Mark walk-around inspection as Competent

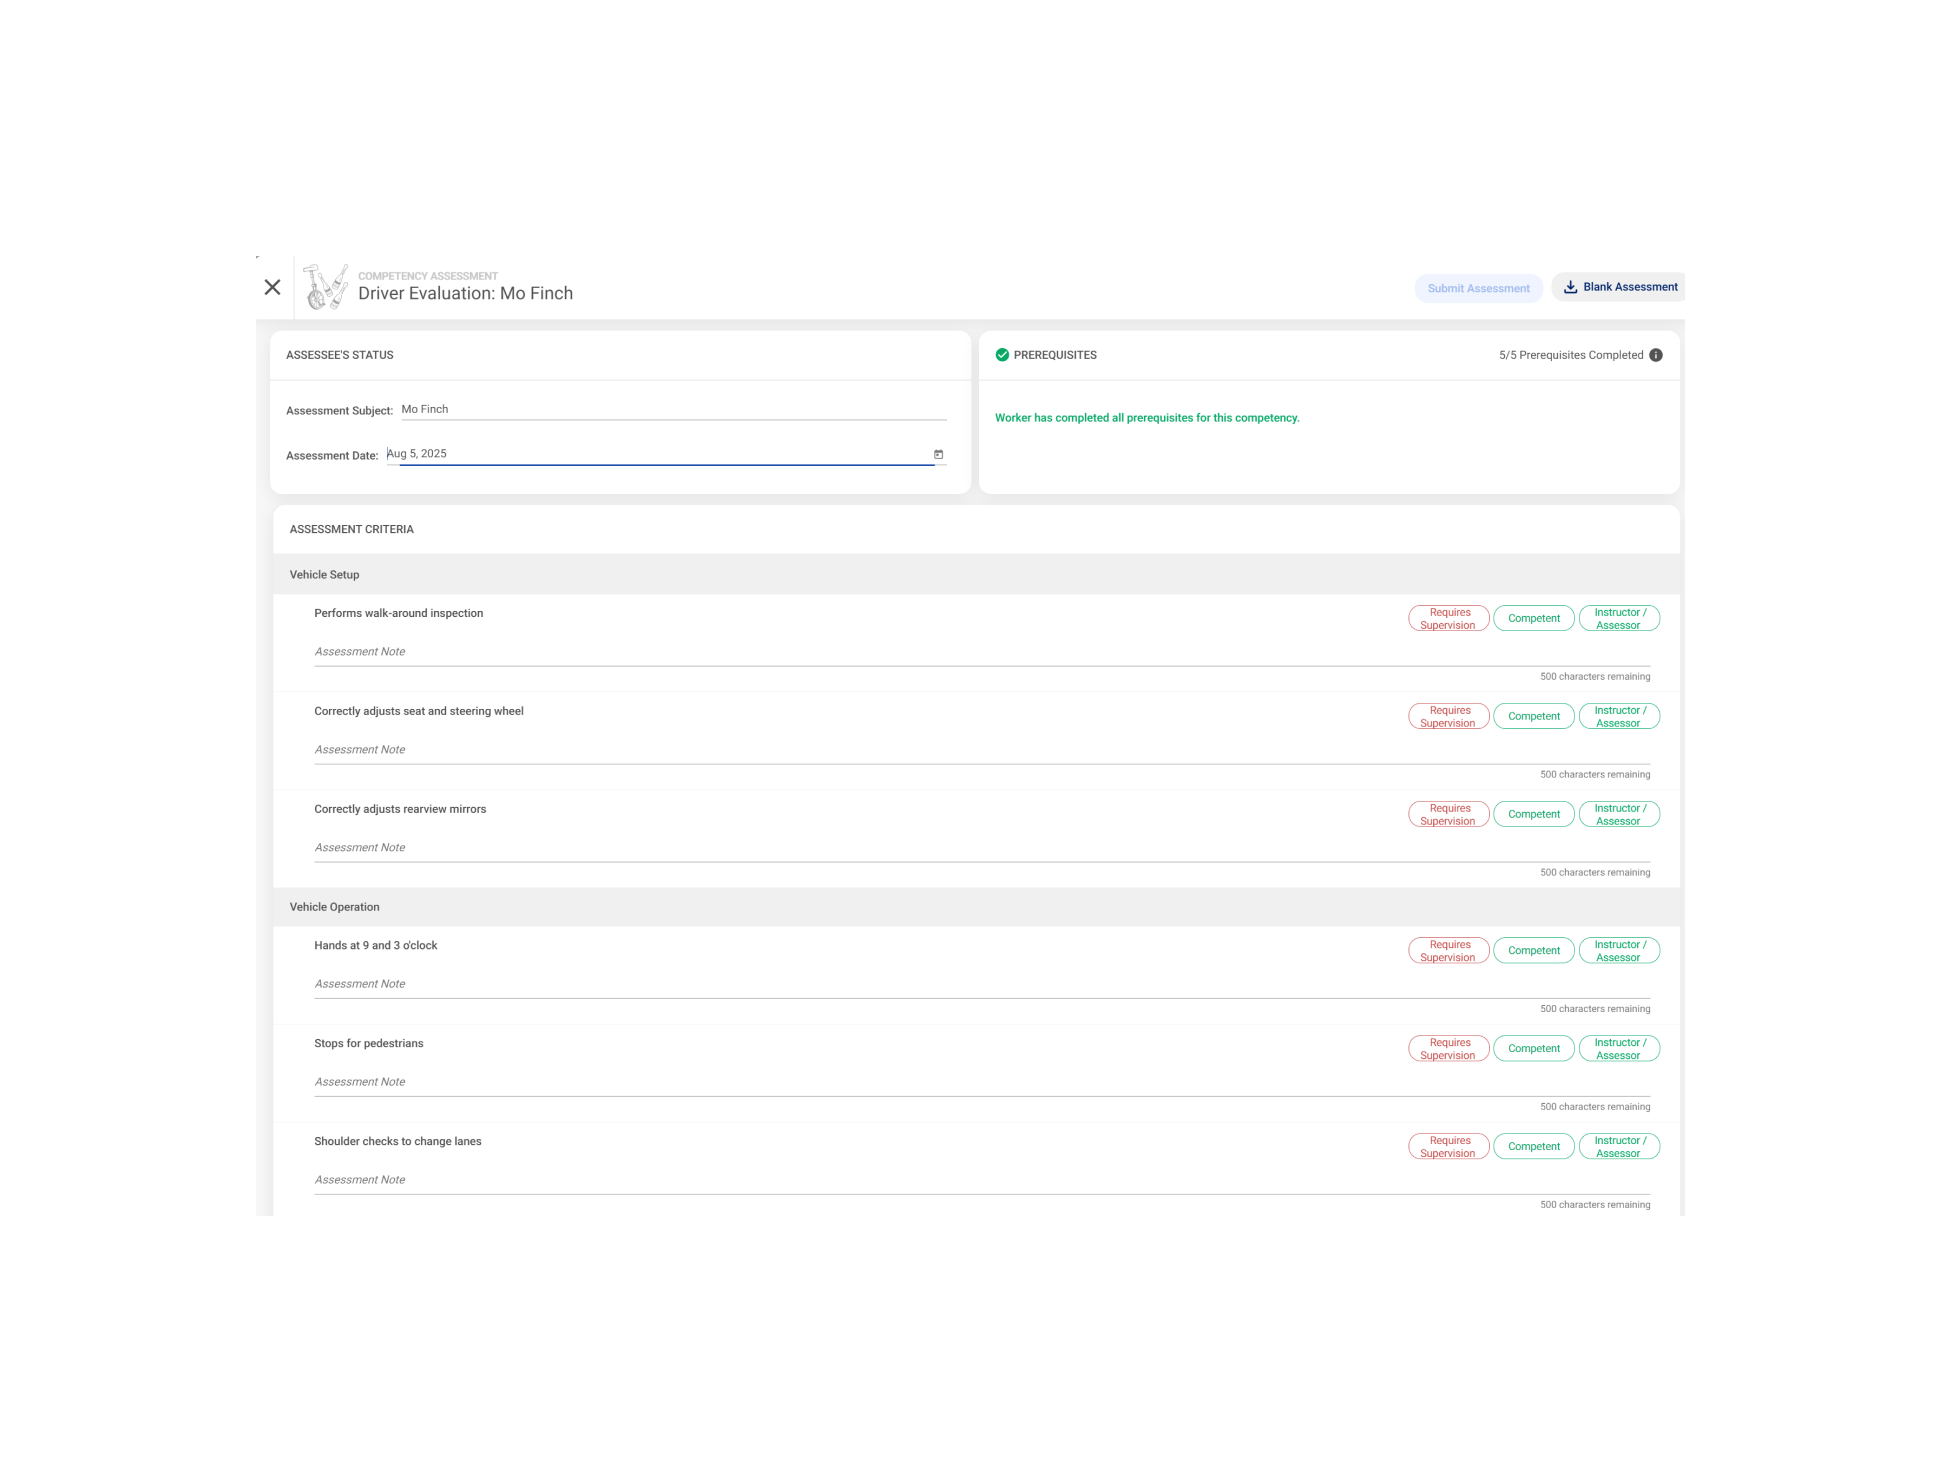click(x=1534, y=618)
